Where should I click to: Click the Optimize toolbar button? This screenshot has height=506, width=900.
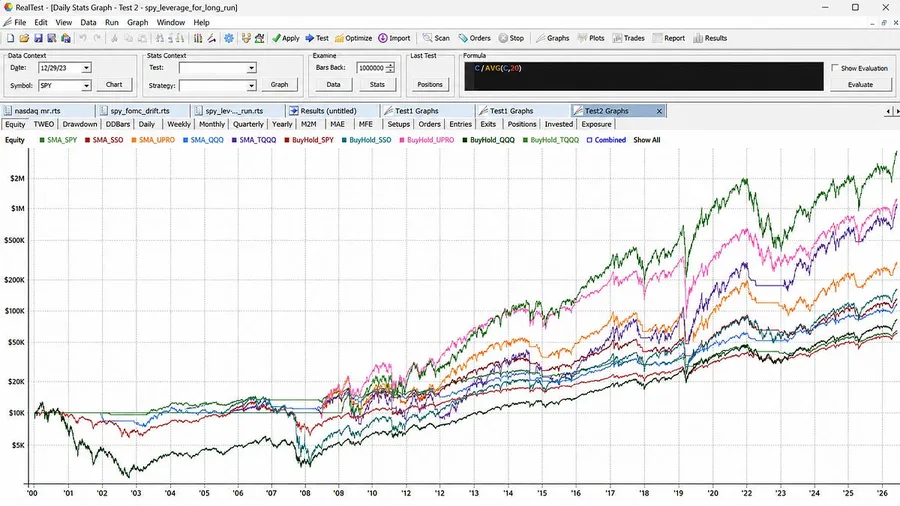click(x=353, y=38)
